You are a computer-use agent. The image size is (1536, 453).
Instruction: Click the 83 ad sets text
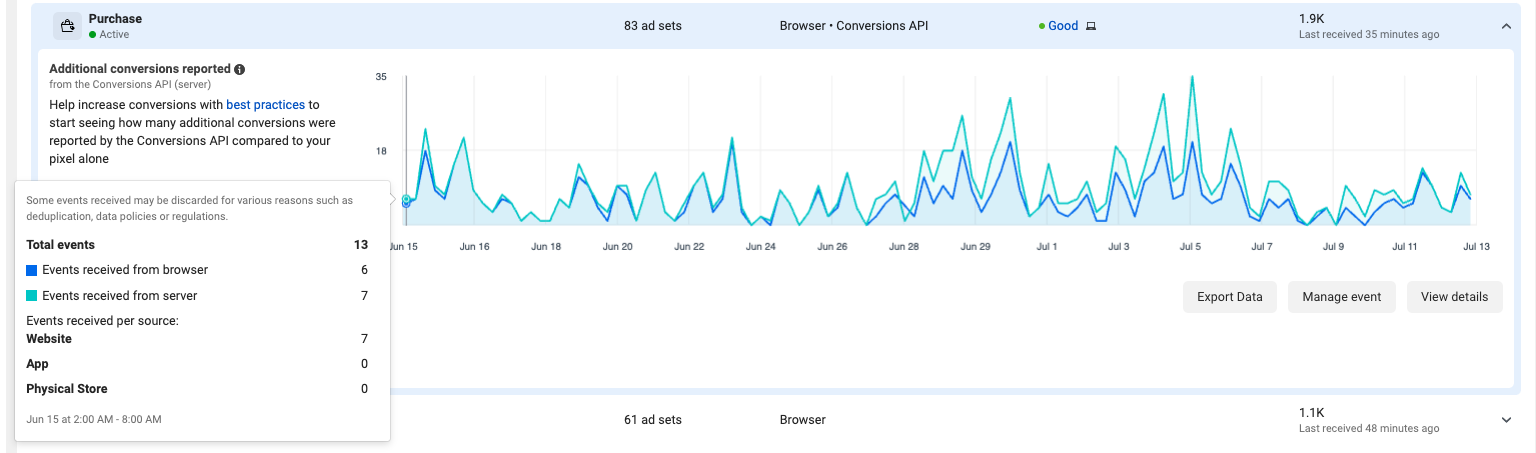pyautogui.click(x=652, y=26)
